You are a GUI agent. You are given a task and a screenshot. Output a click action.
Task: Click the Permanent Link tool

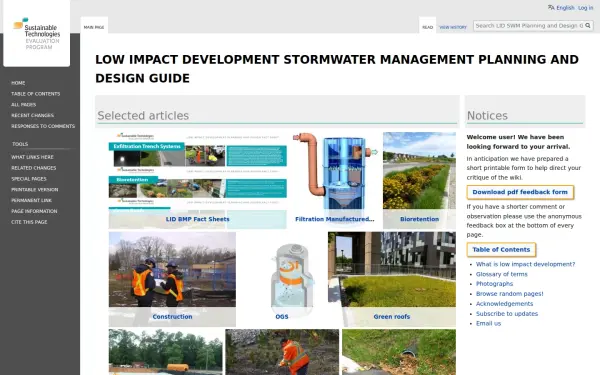[31, 200]
